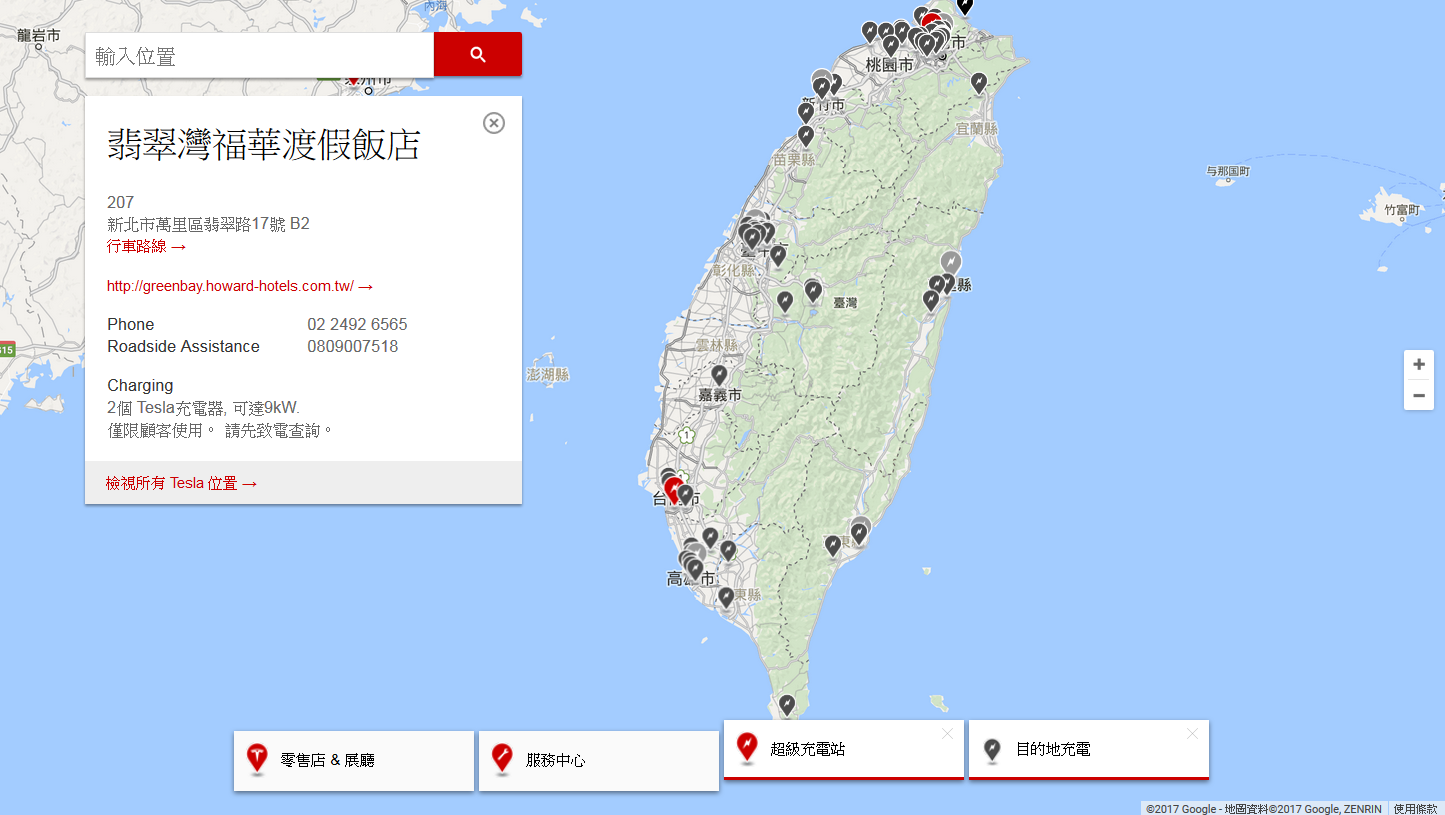Close the 翡翠灣福華渡假飯店 info panel
This screenshot has width=1445, height=815.
coord(494,123)
